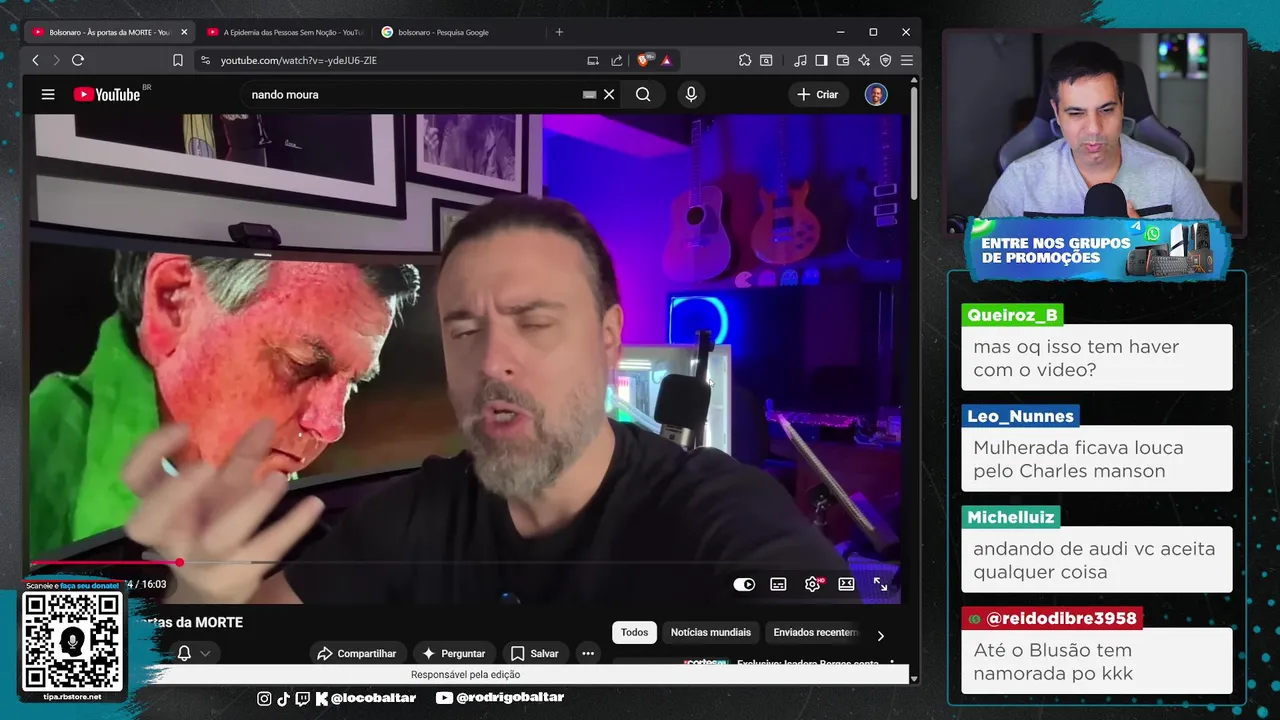This screenshot has height=720, width=1280.
Task: Save video with Salvar button
Action: point(535,653)
